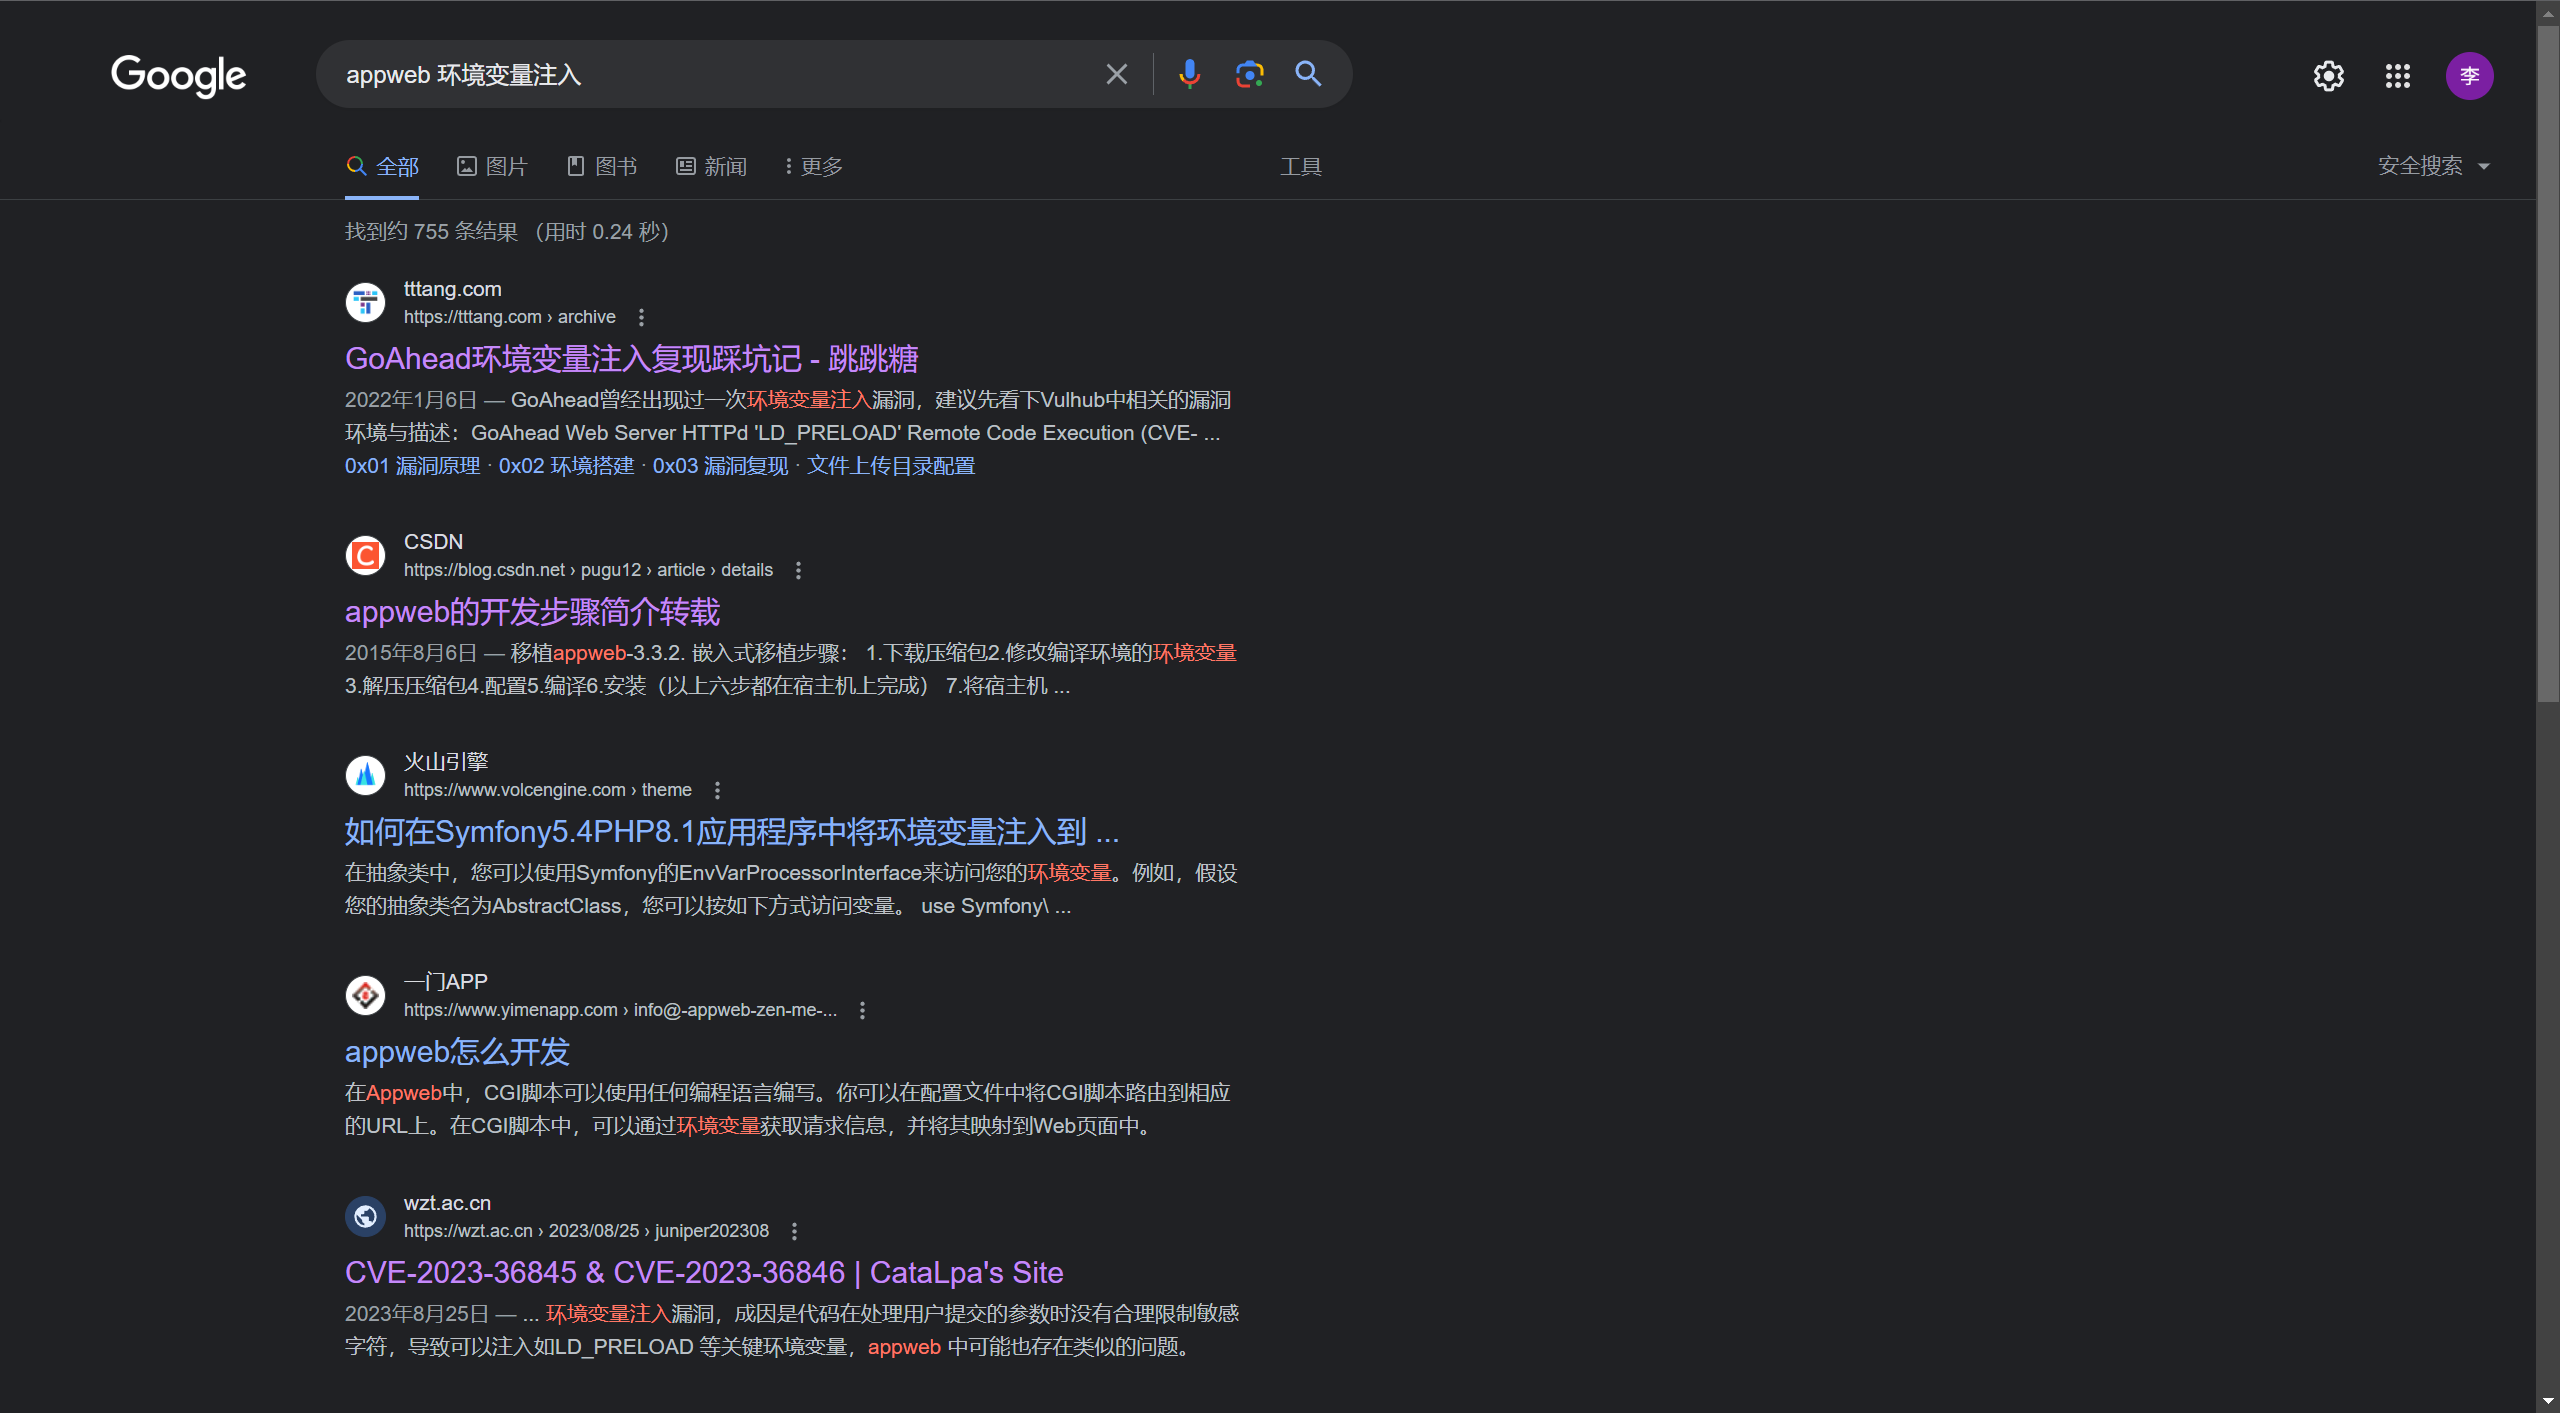This screenshot has height=1413, width=2560.
Task: Click into the search box text
Action: tap(464, 75)
